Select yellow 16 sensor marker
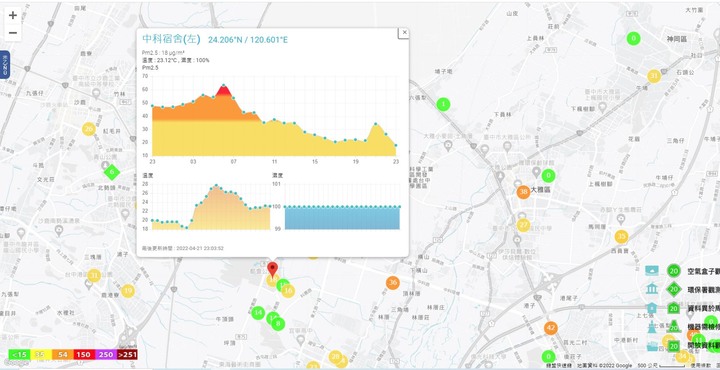The width and height of the screenshot is (720, 370). pyautogui.click(x=288, y=291)
